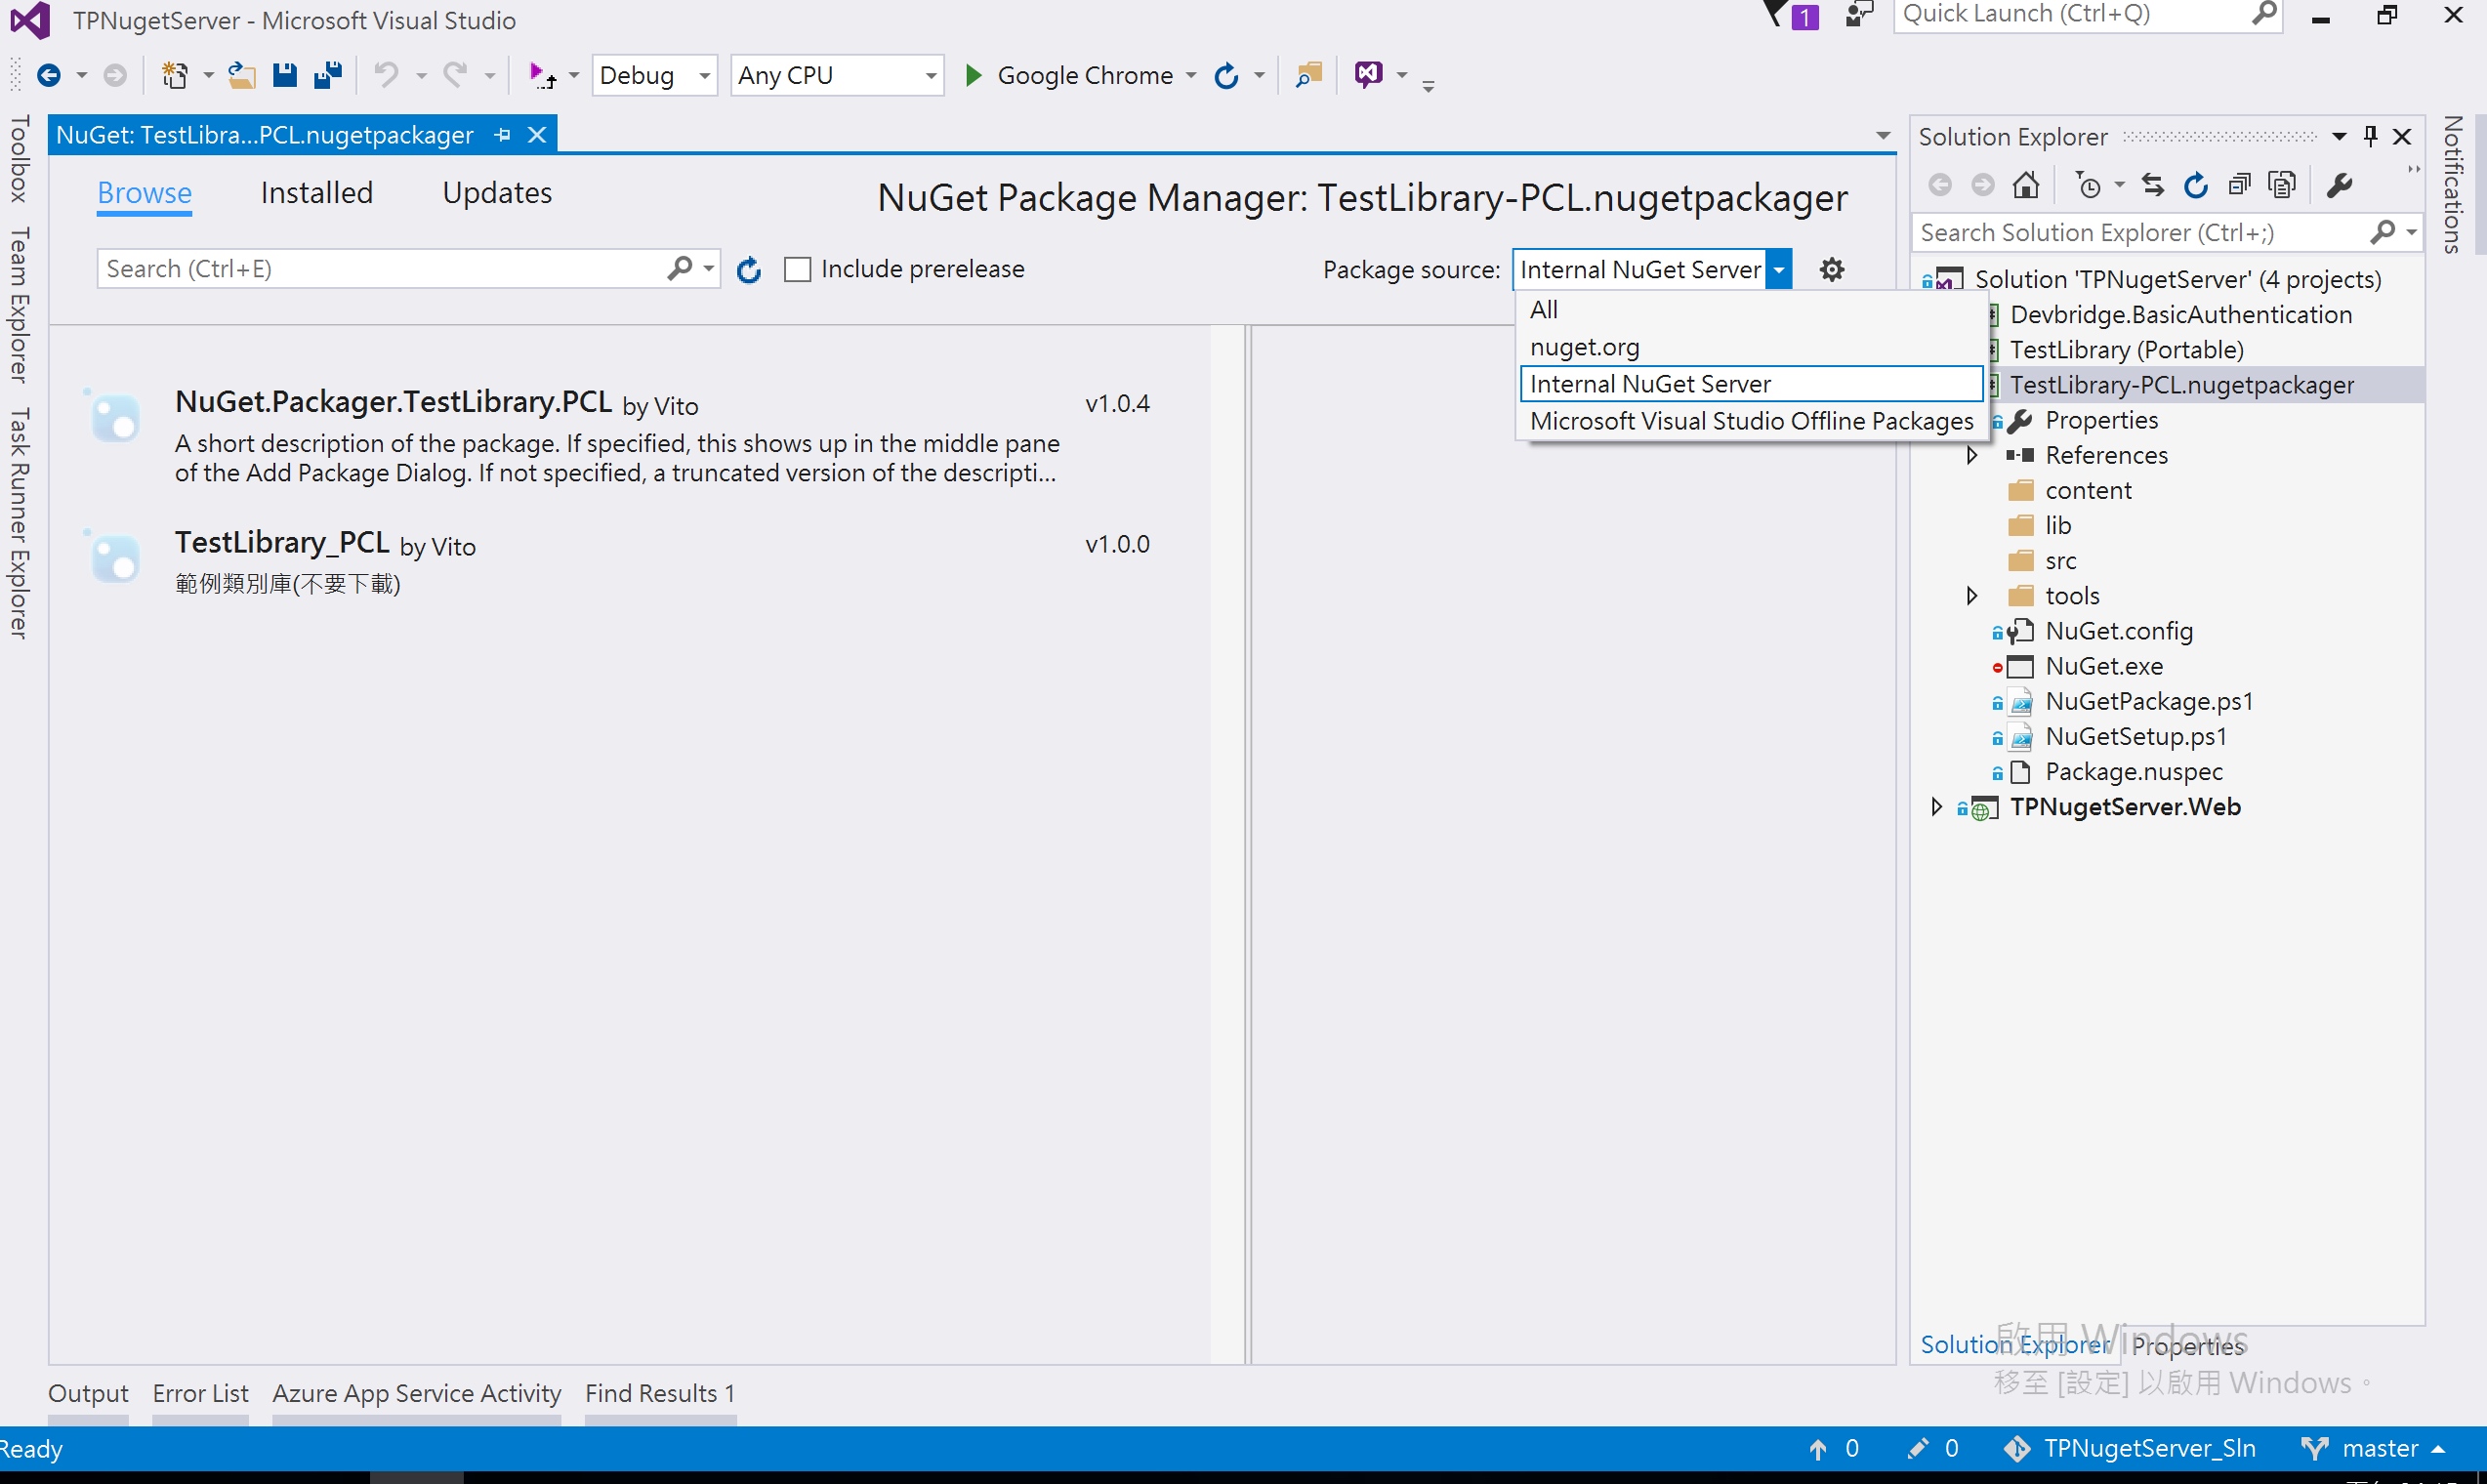This screenshot has height=1484, width=2487.
Task: Toggle Show All Files in Solution Explorer
Action: tap(2282, 185)
